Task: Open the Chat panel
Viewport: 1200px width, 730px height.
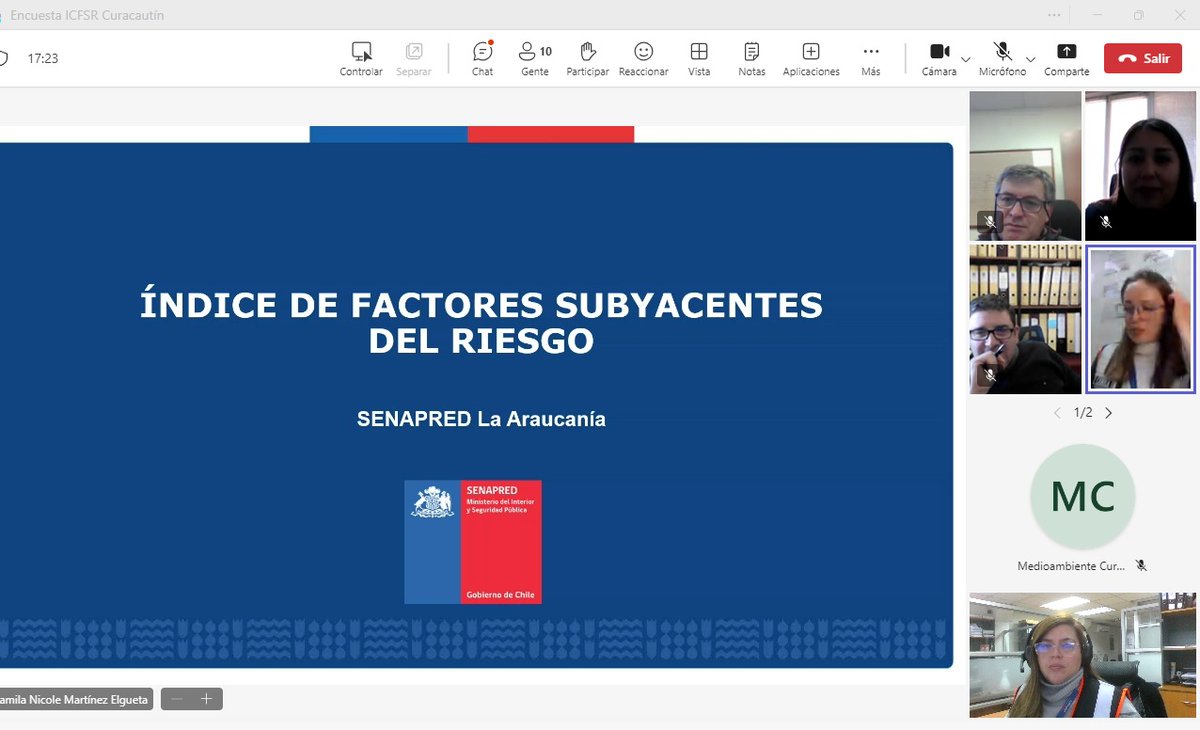Action: [482, 59]
